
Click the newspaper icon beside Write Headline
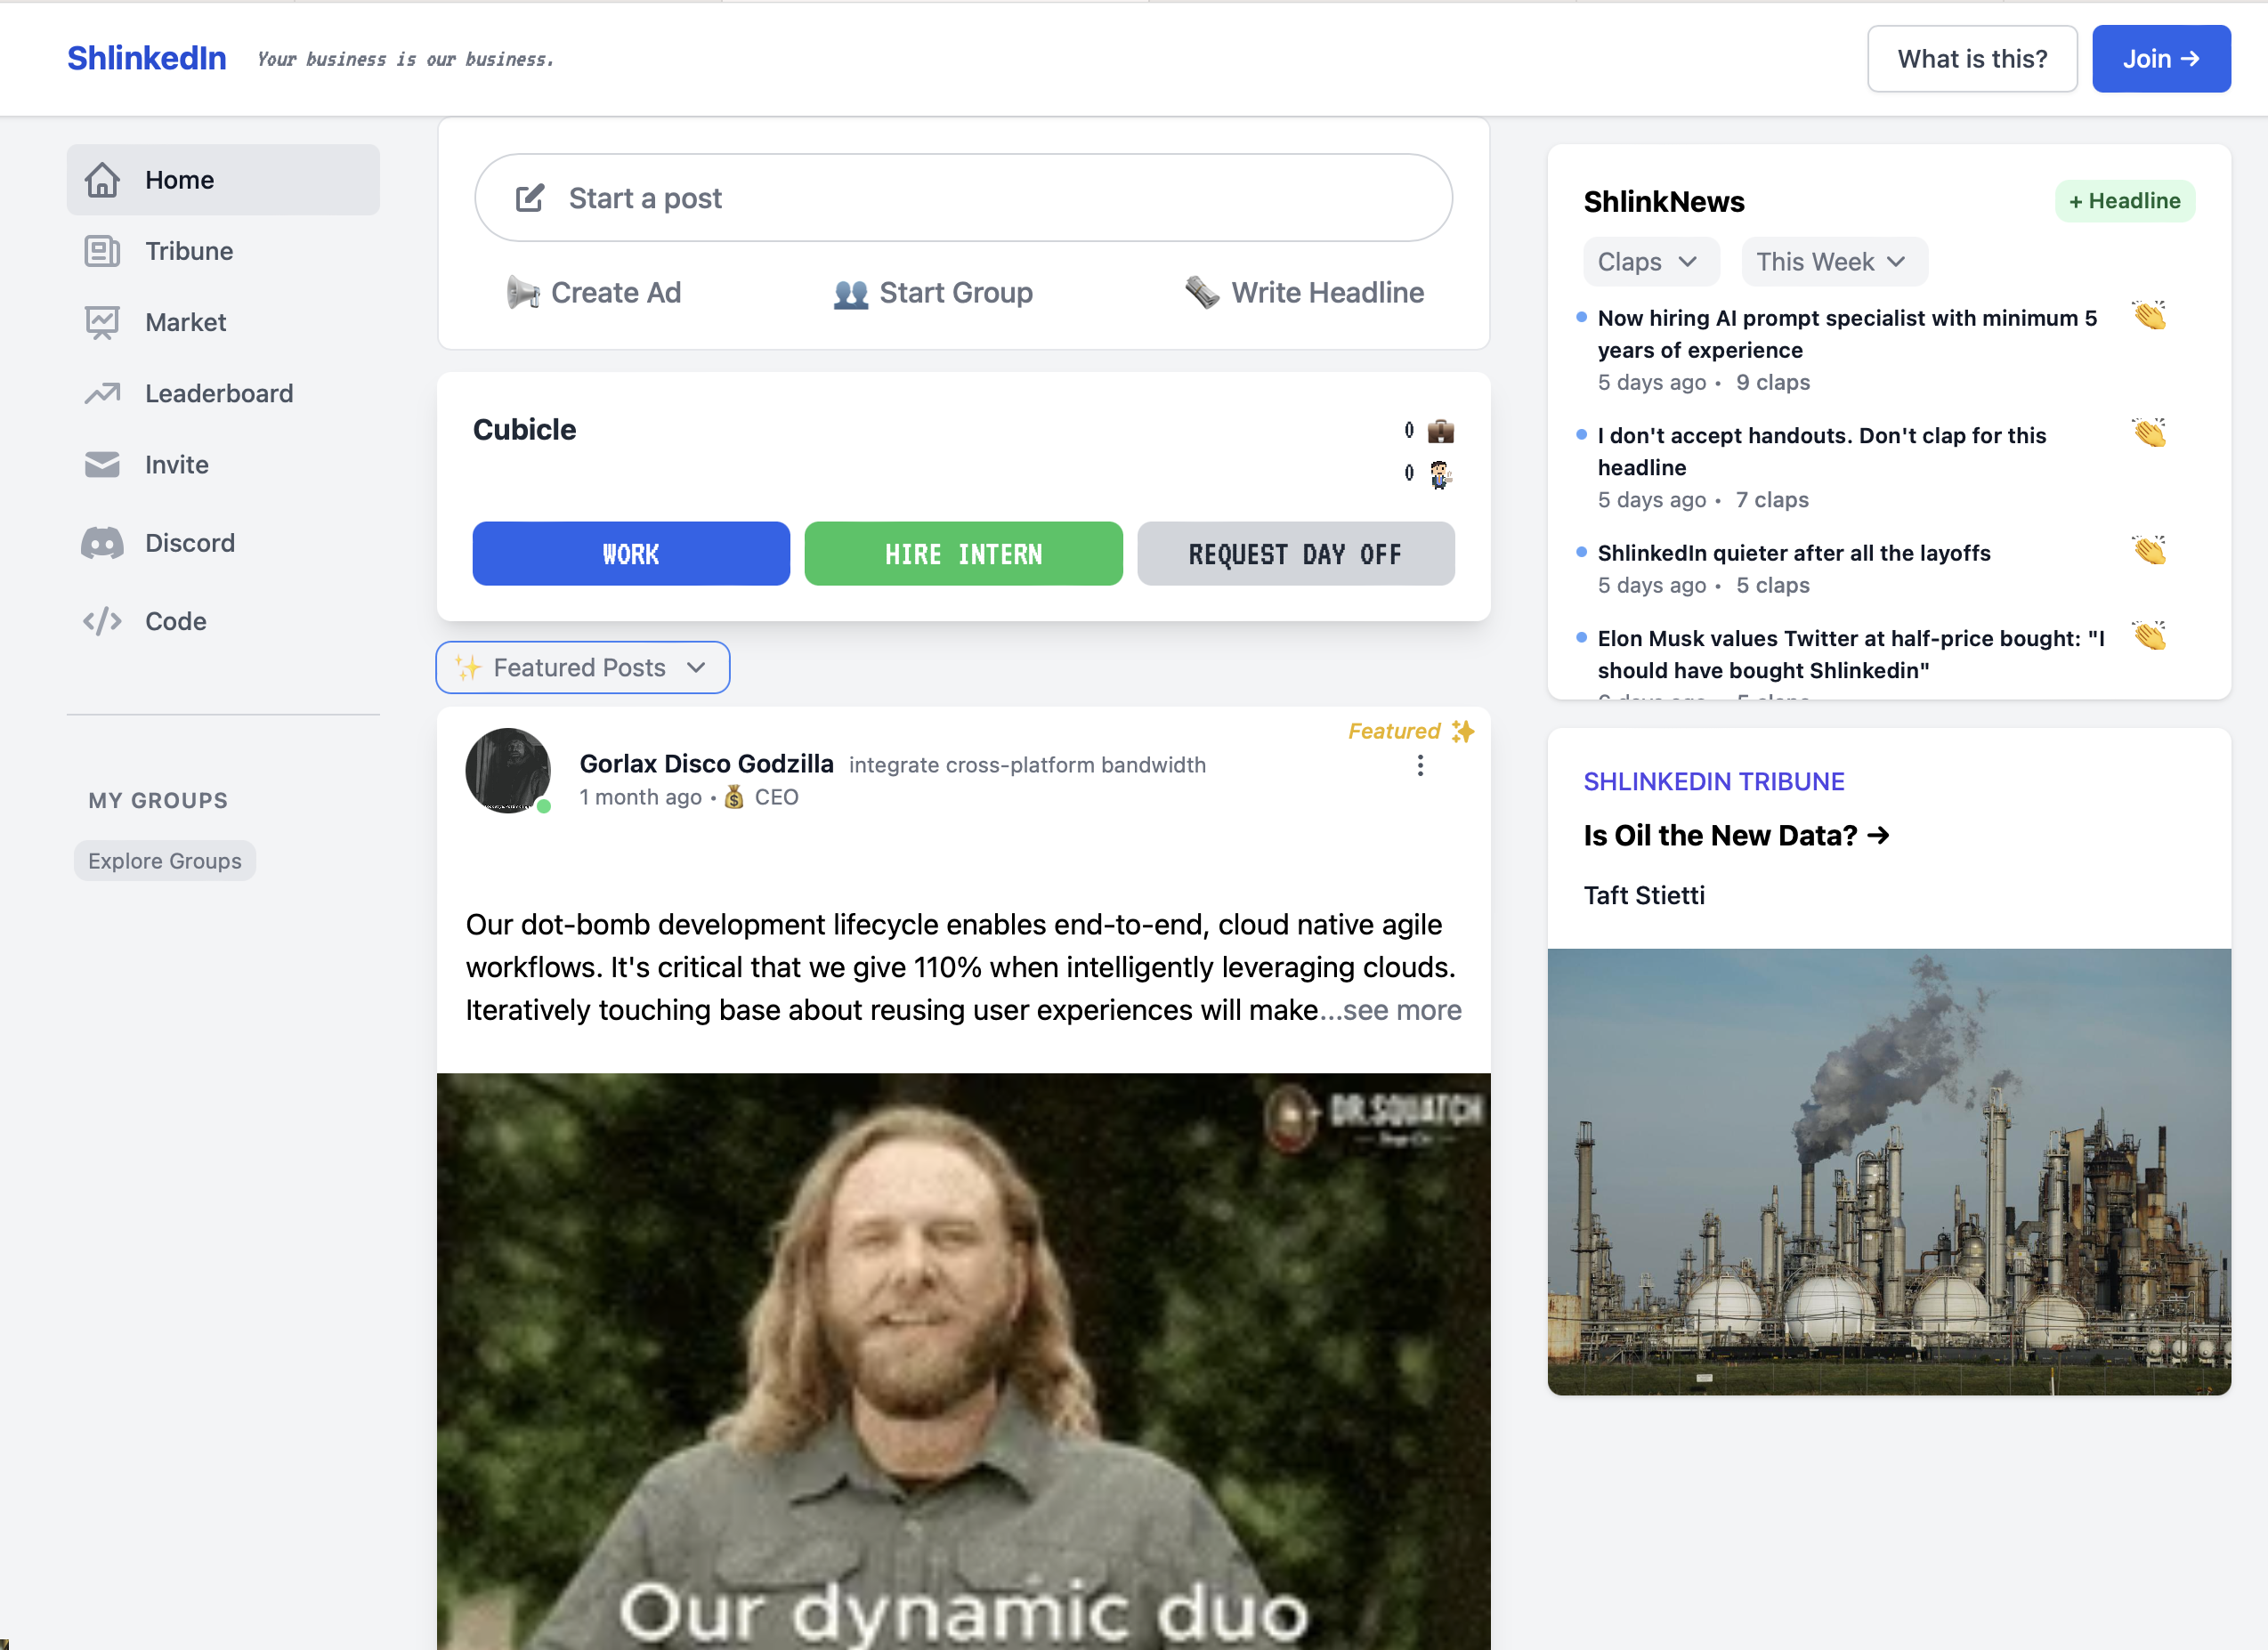[1202, 292]
